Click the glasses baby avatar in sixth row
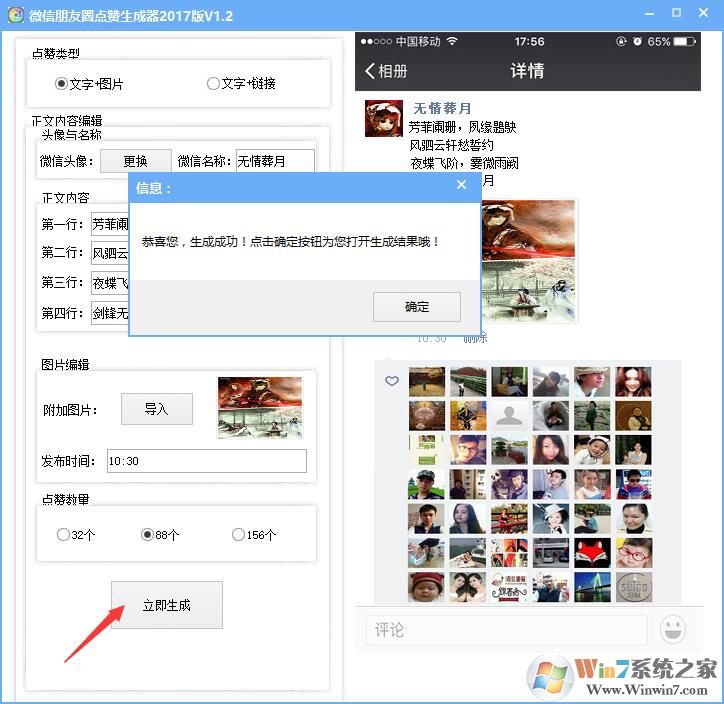 (x=634, y=553)
